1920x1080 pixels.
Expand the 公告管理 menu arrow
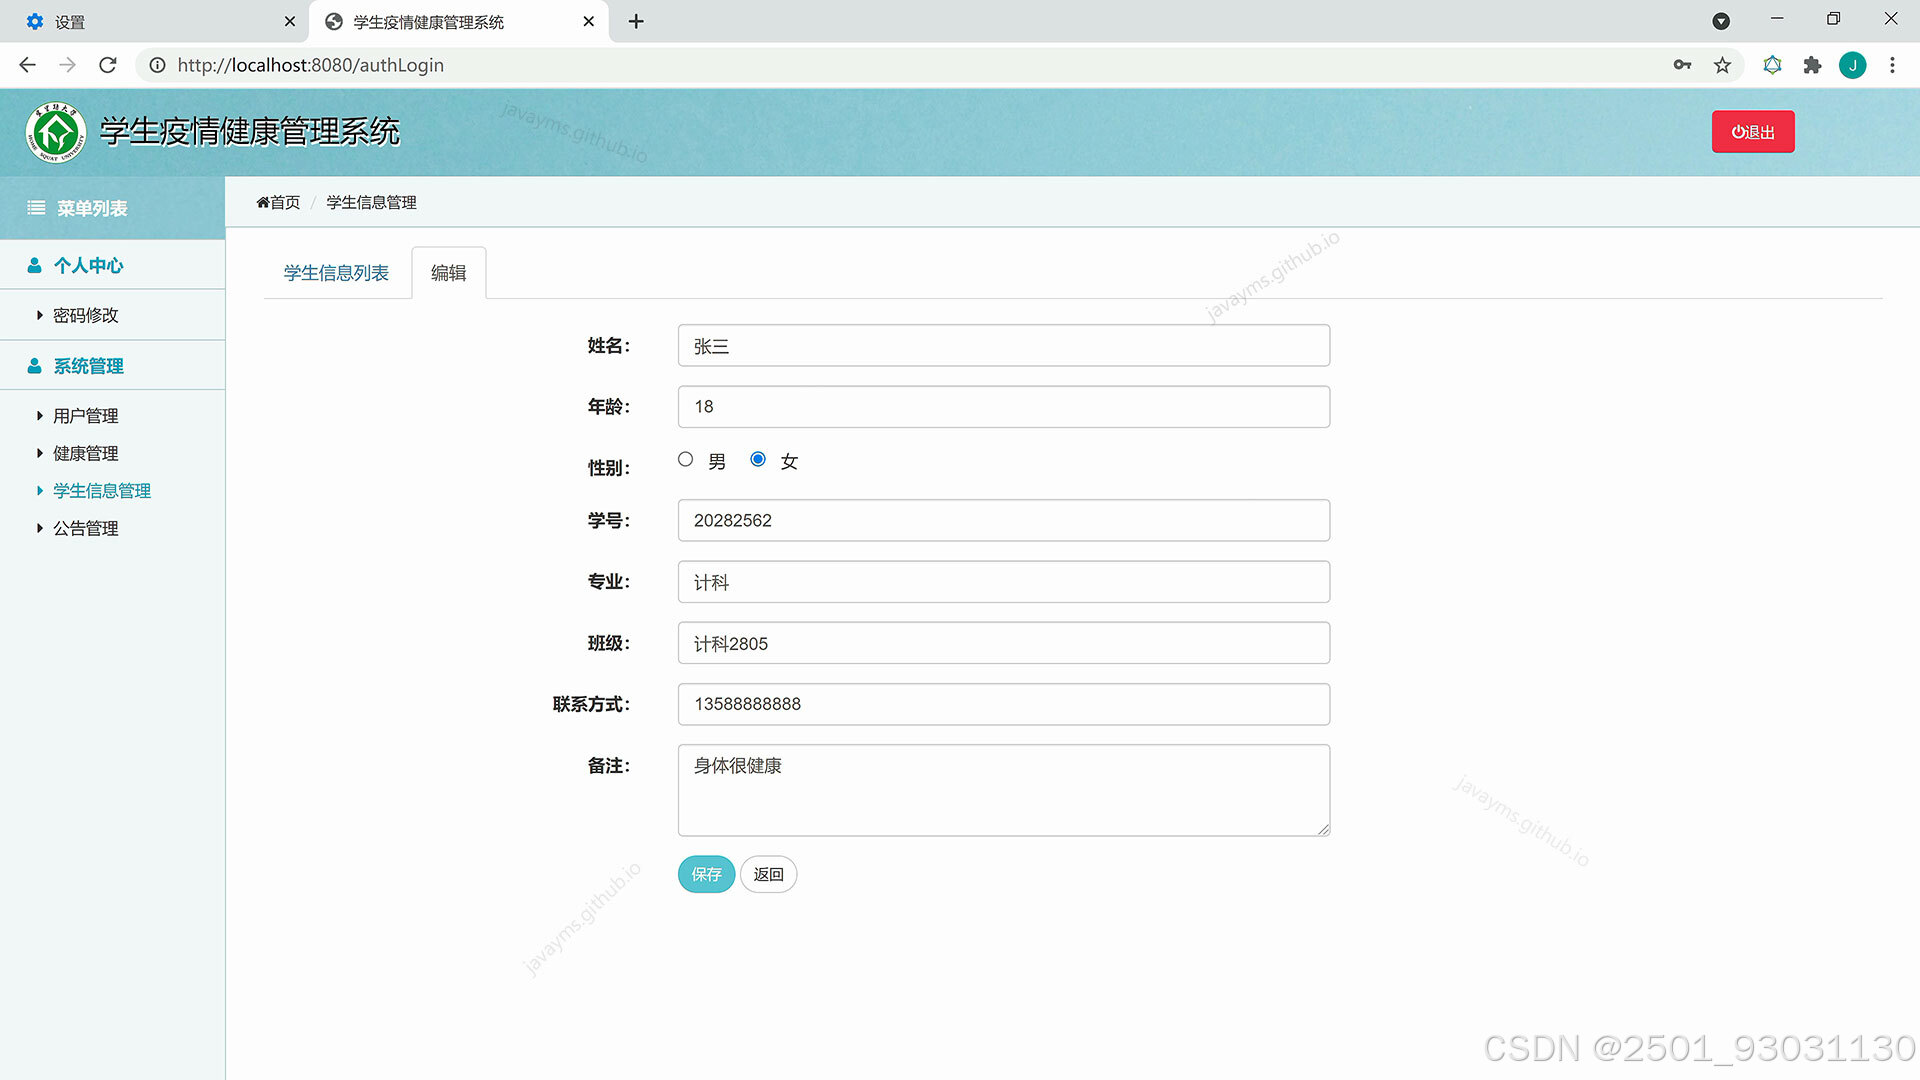tap(40, 528)
